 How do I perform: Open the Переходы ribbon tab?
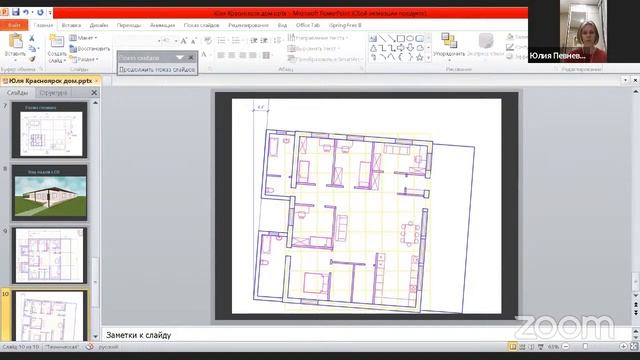pyautogui.click(x=129, y=25)
